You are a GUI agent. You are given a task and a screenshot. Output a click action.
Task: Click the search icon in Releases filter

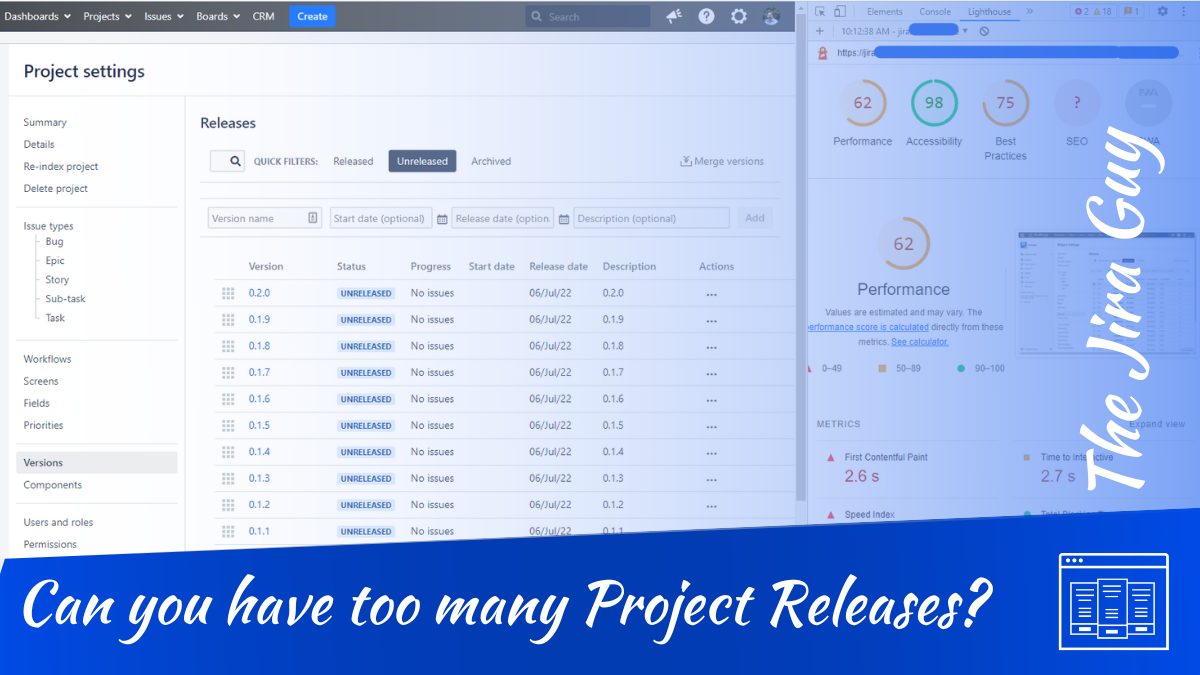tap(235, 161)
